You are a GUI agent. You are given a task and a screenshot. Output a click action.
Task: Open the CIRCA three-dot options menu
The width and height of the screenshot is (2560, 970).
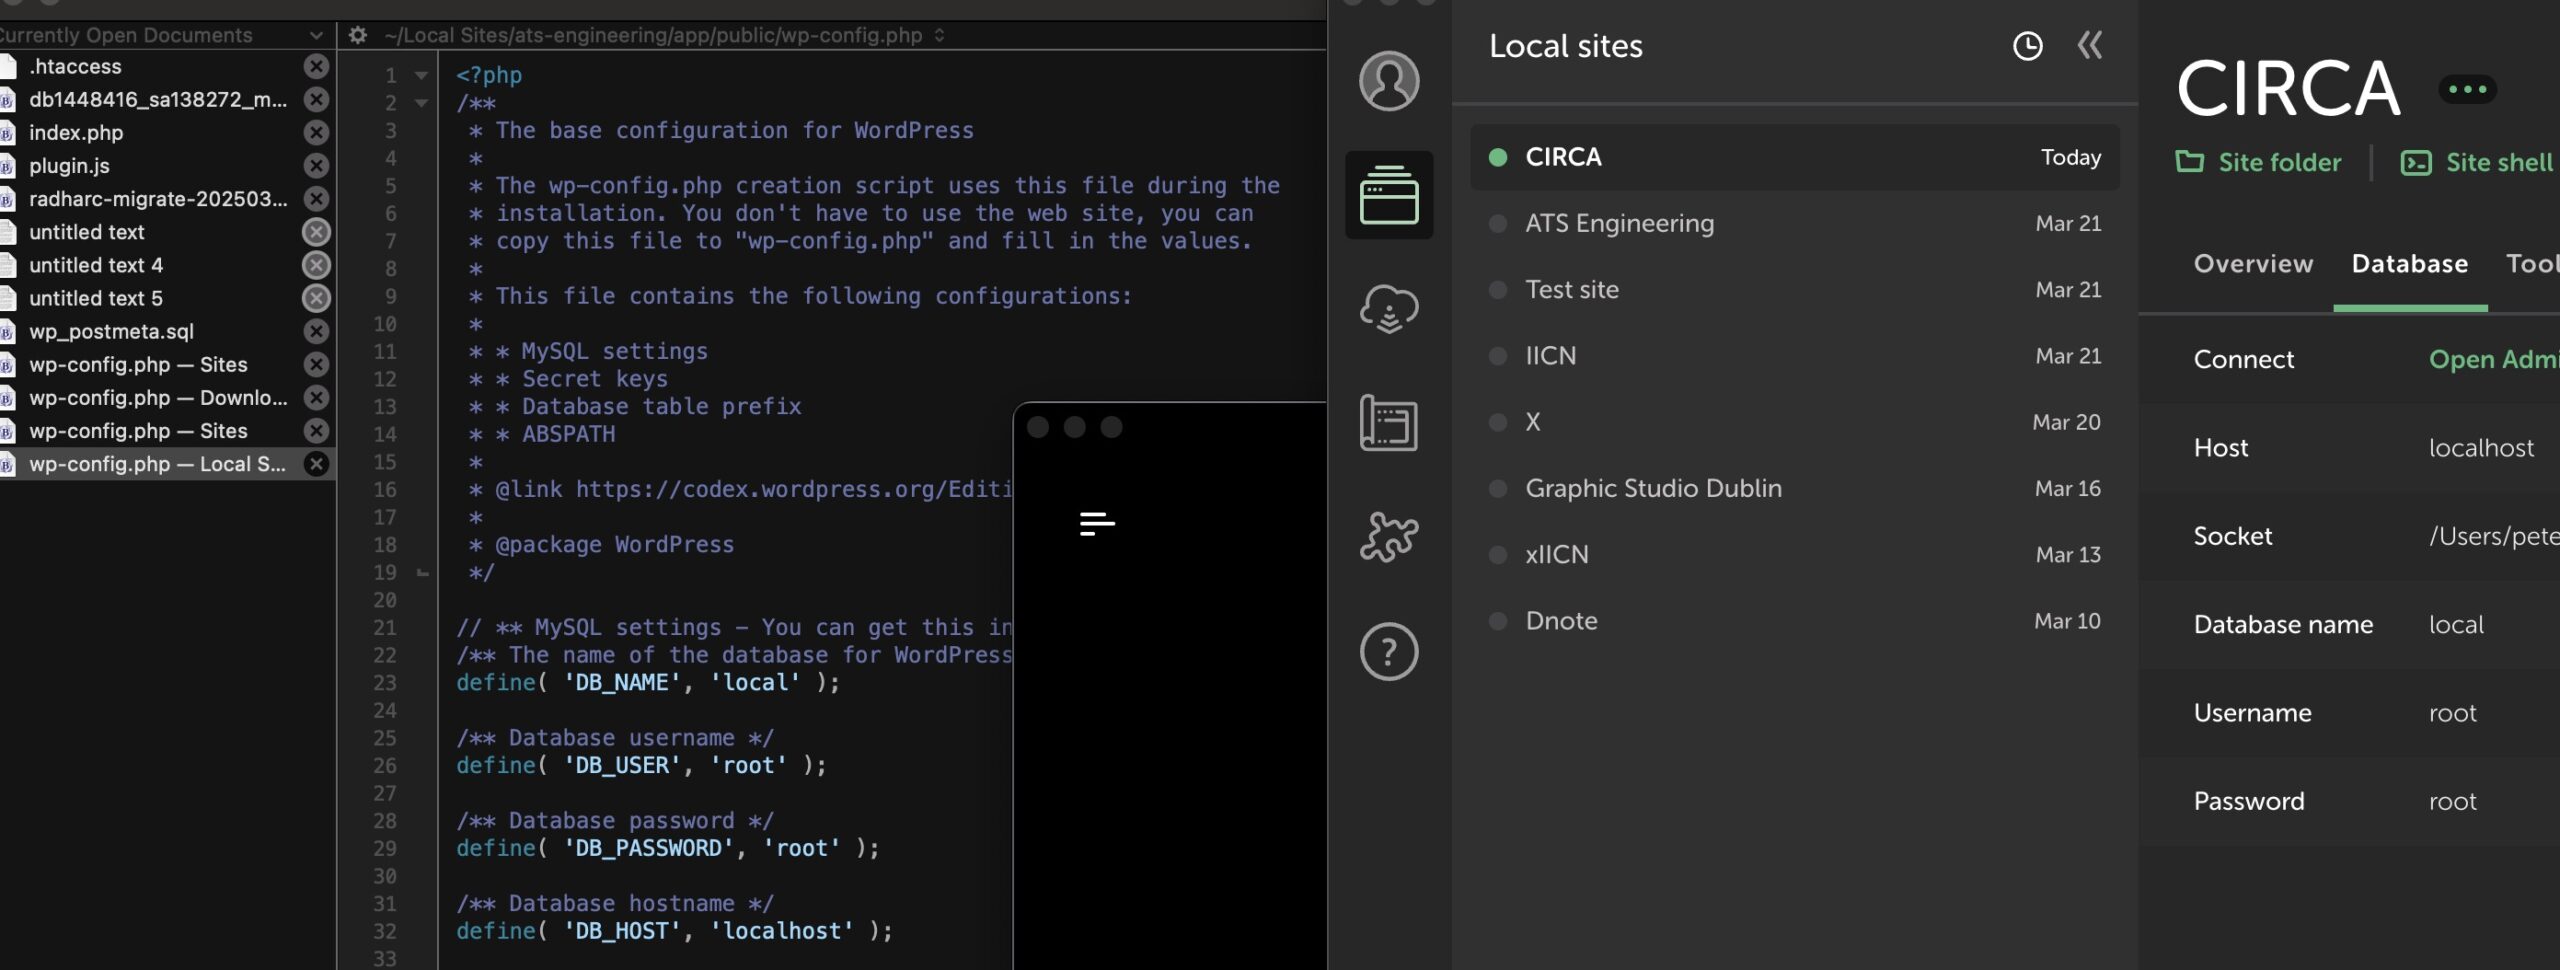coord(2467,89)
